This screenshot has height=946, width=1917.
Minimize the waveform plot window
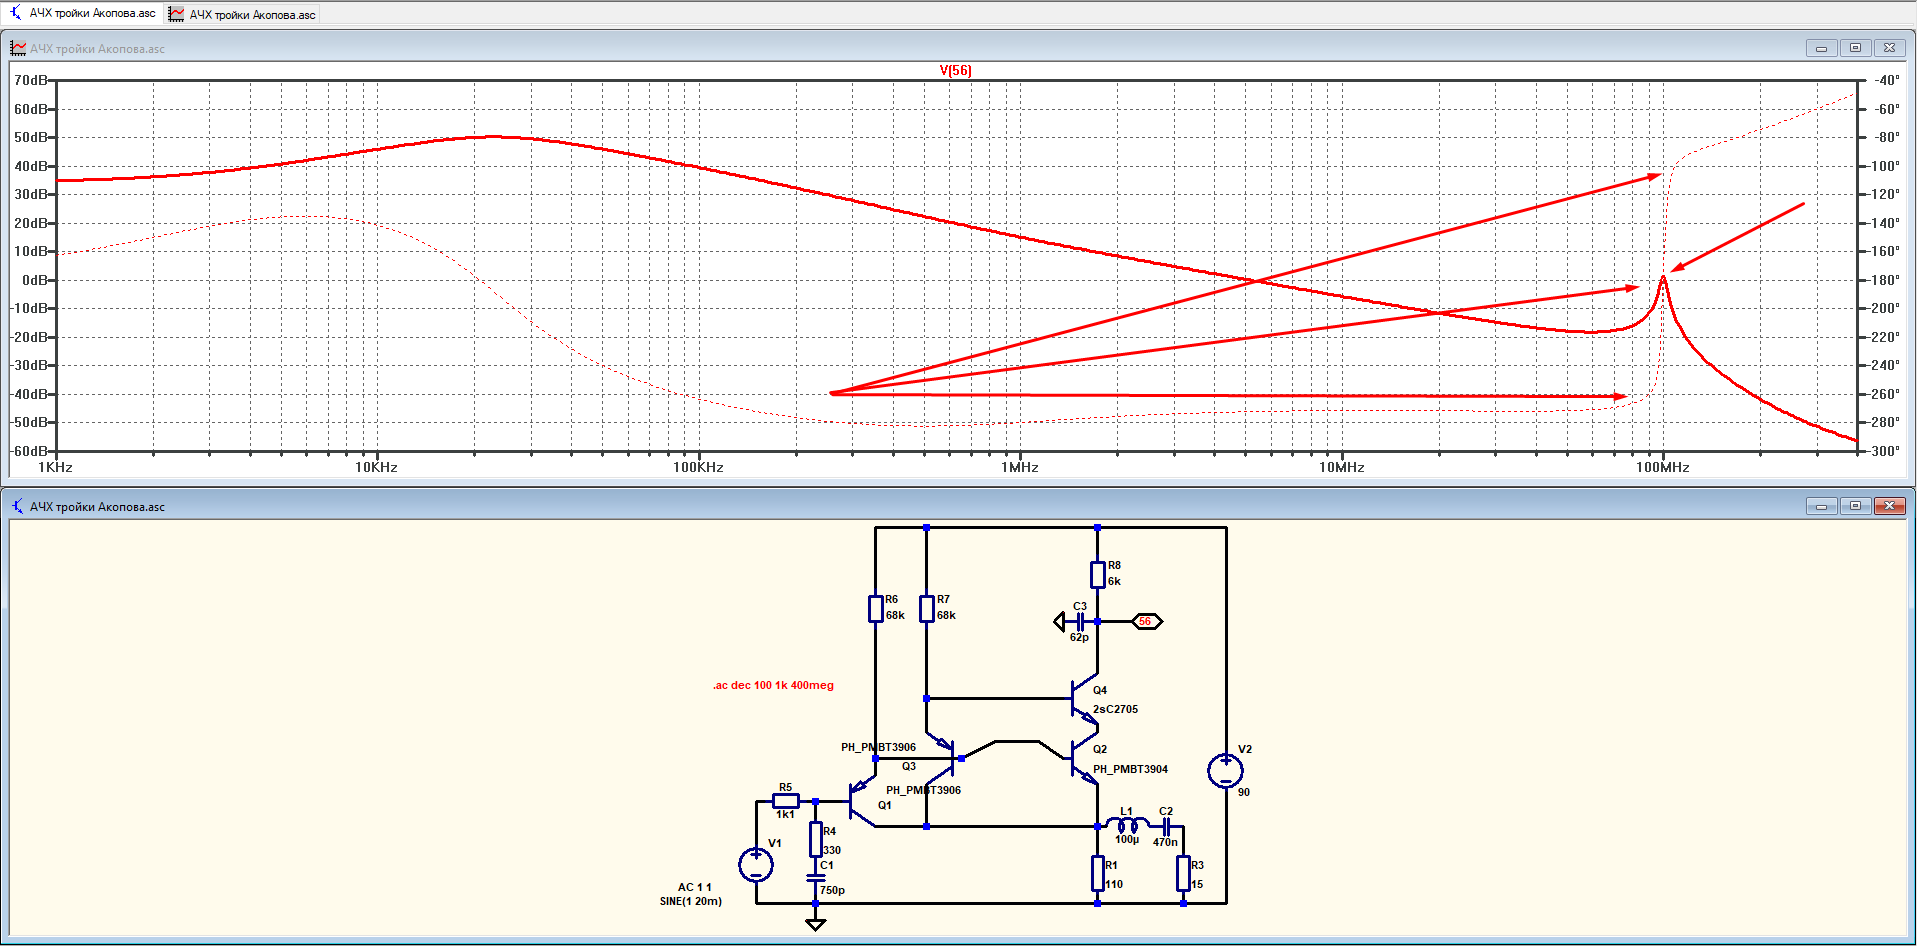point(1821,48)
